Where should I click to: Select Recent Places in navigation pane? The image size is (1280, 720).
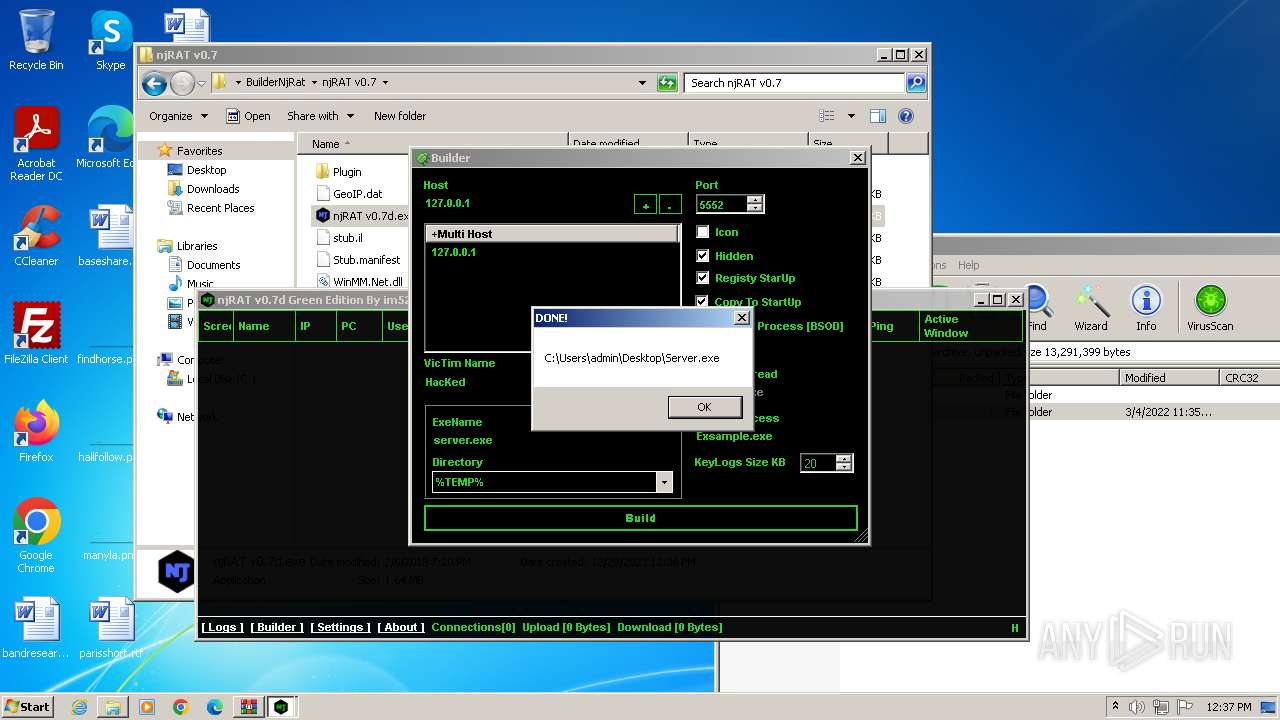(220, 208)
